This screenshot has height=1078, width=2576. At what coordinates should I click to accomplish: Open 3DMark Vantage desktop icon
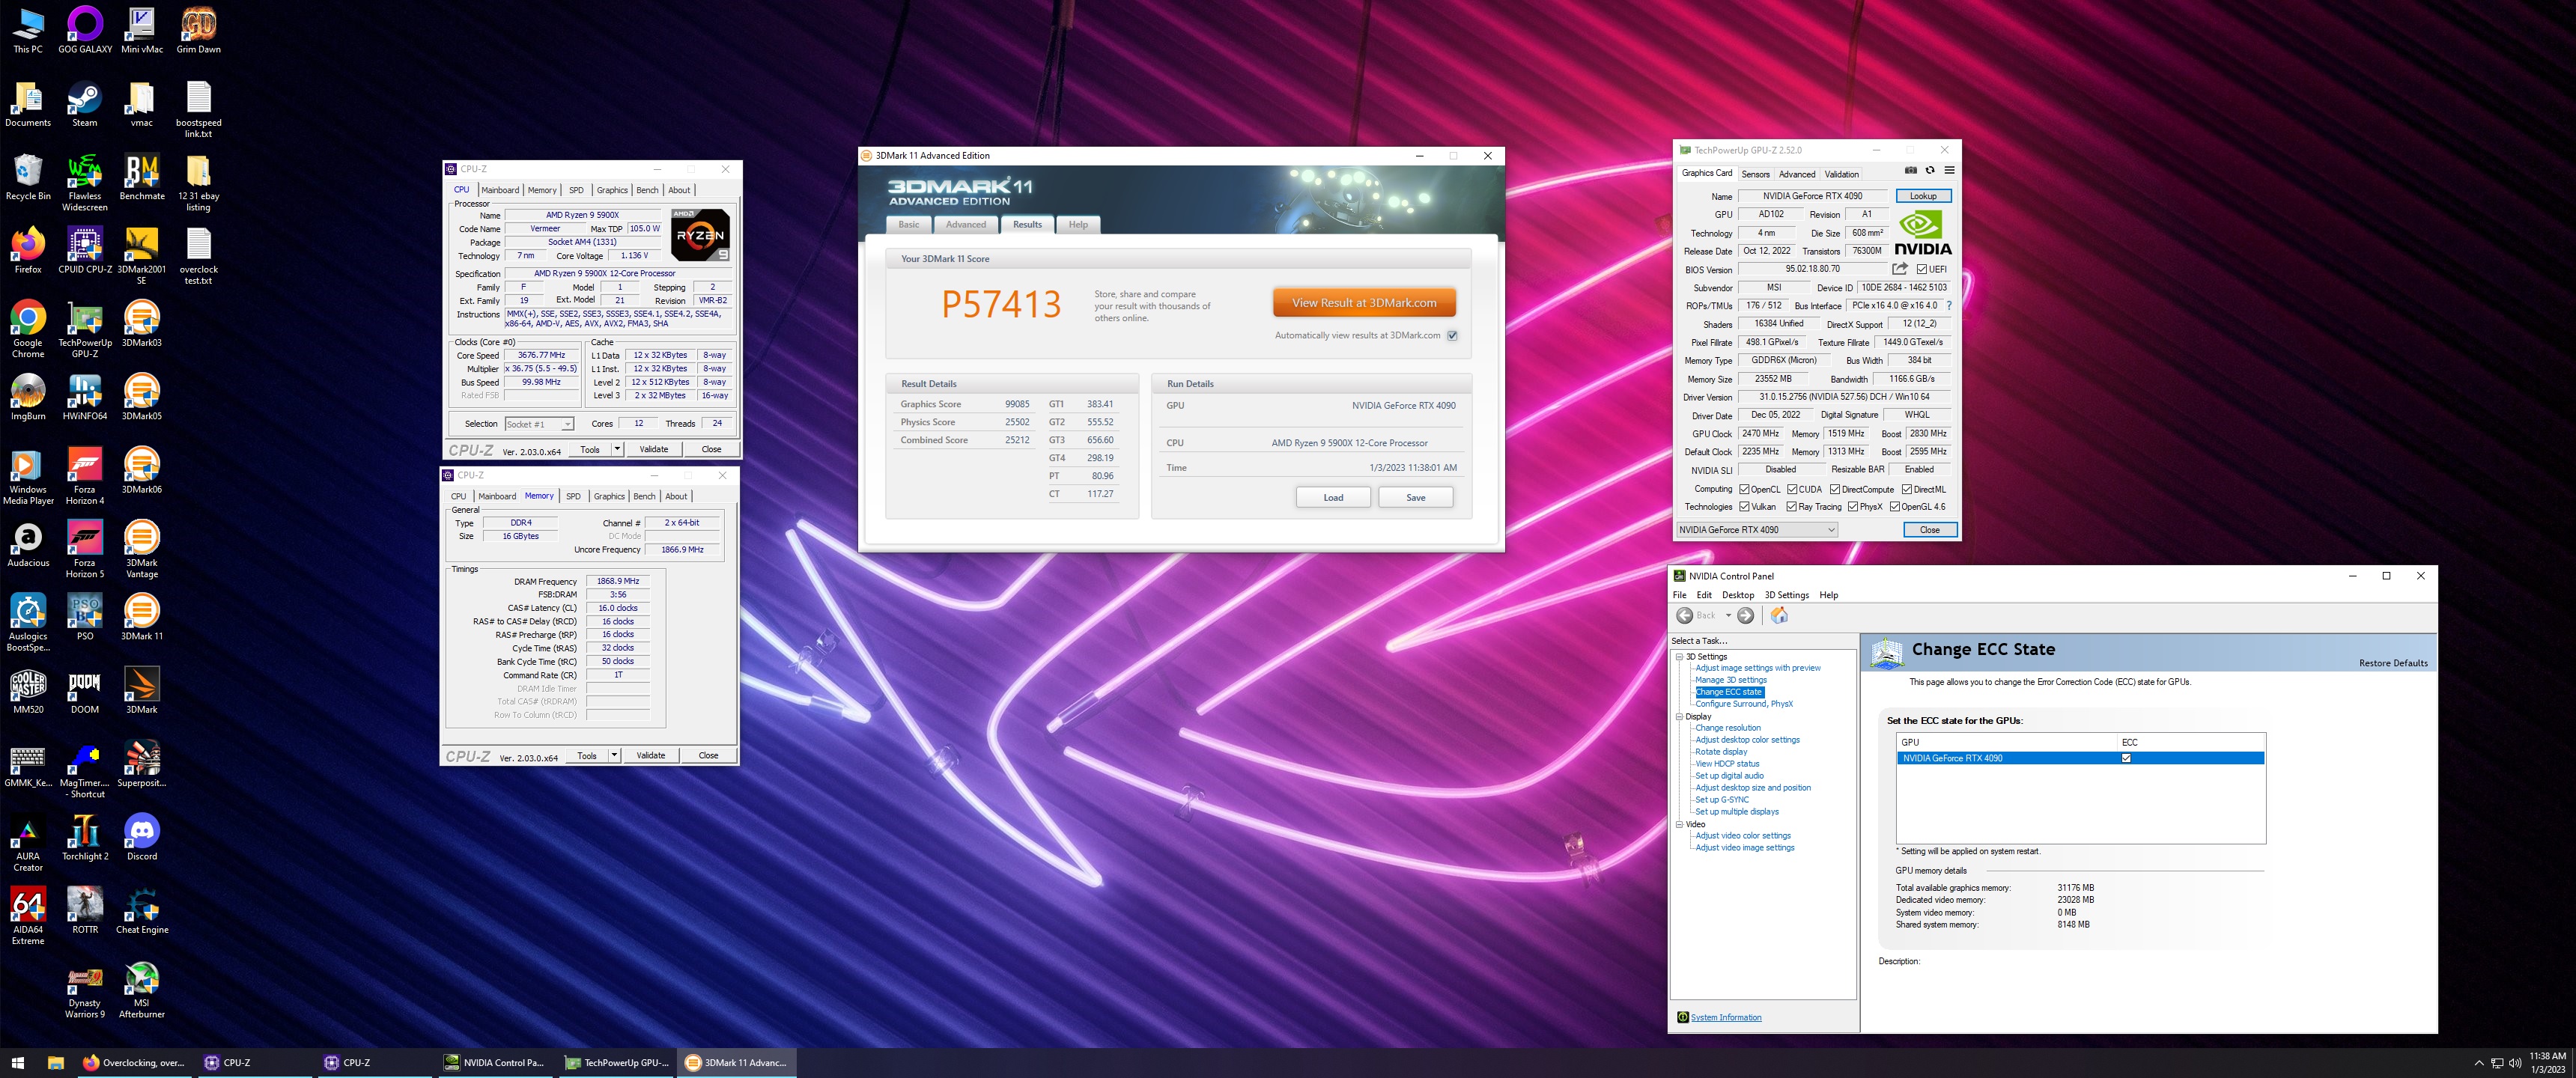click(x=142, y=549)
